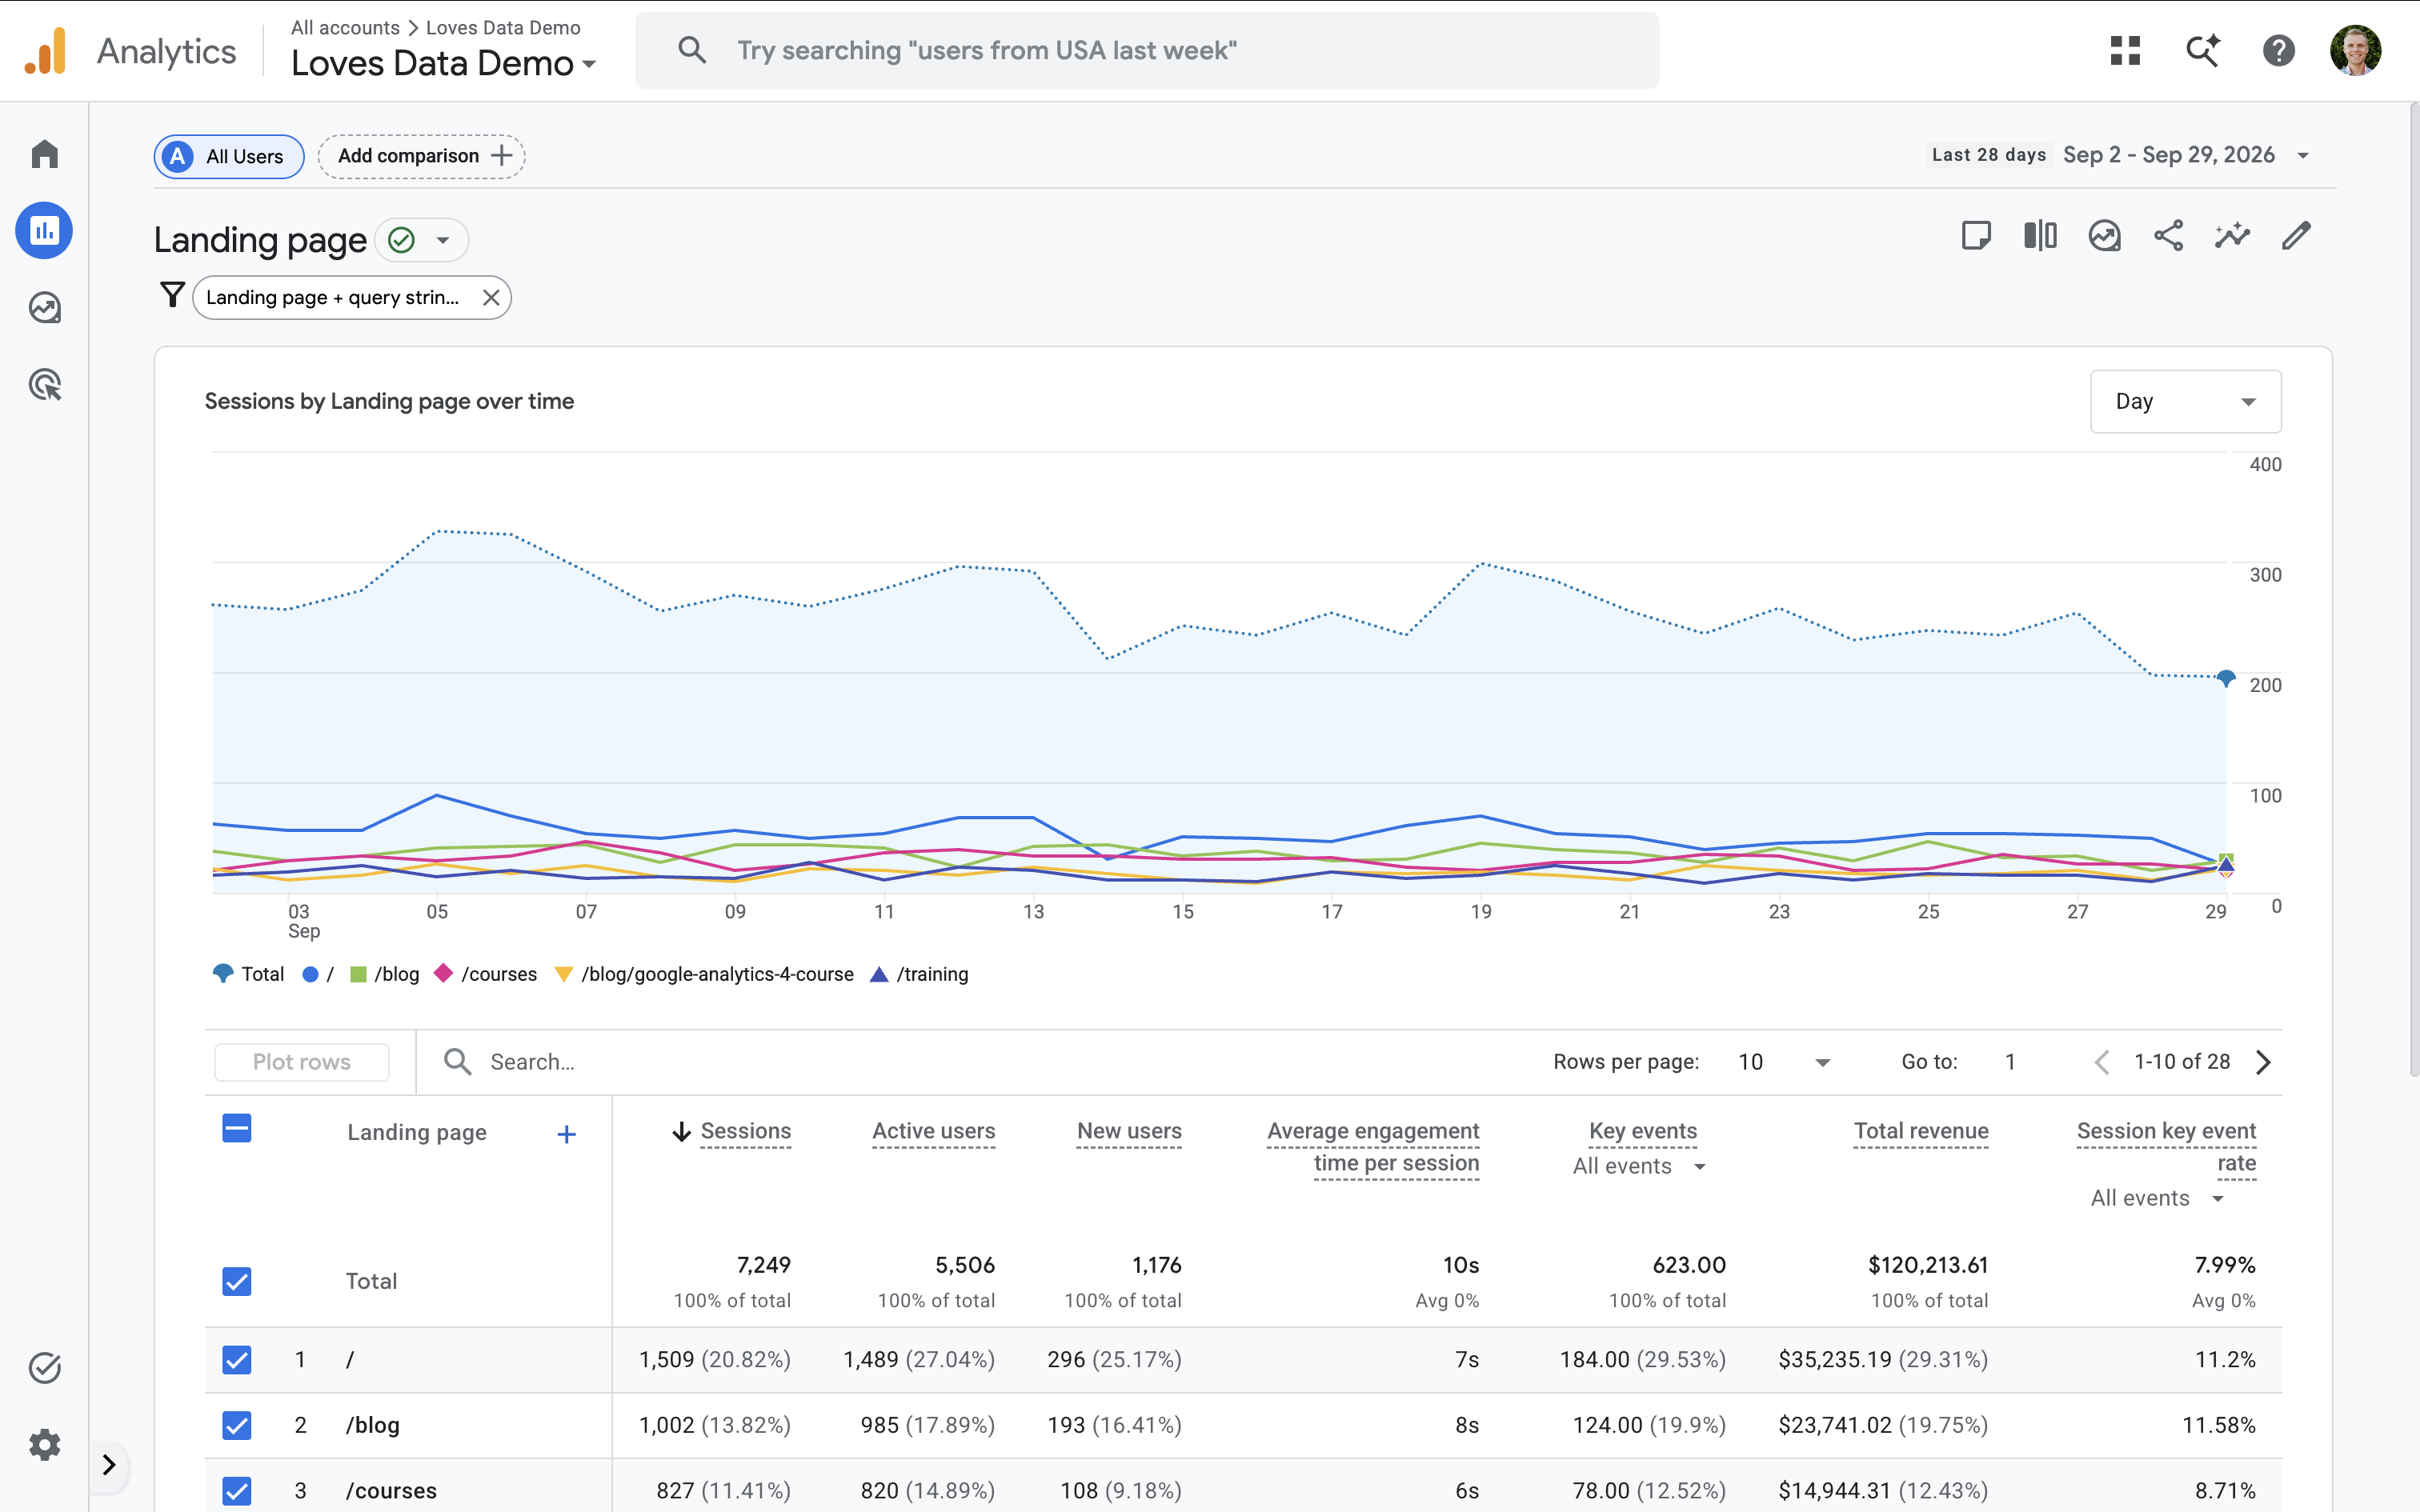Click the table search magnifier icon
Screen dimensions: 2420x1512
(457, 1062)
